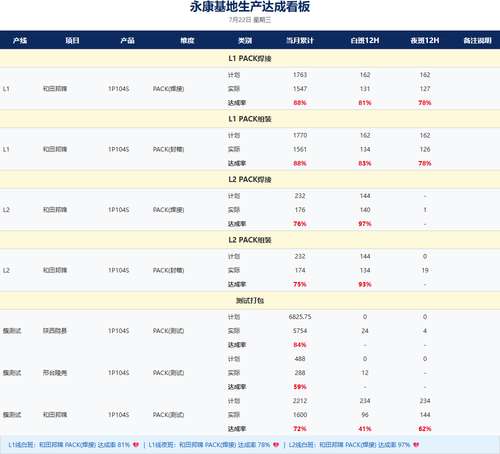Viewport: 500px width, 454px height.
Task: Click the monthly actual value 1600
Action: (x=300, y=415)
